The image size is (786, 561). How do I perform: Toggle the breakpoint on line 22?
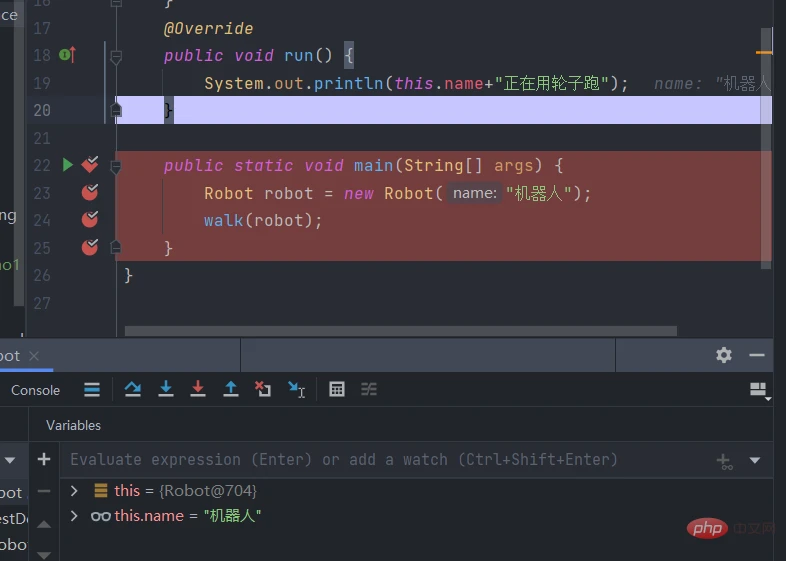(x=90, y=164)
